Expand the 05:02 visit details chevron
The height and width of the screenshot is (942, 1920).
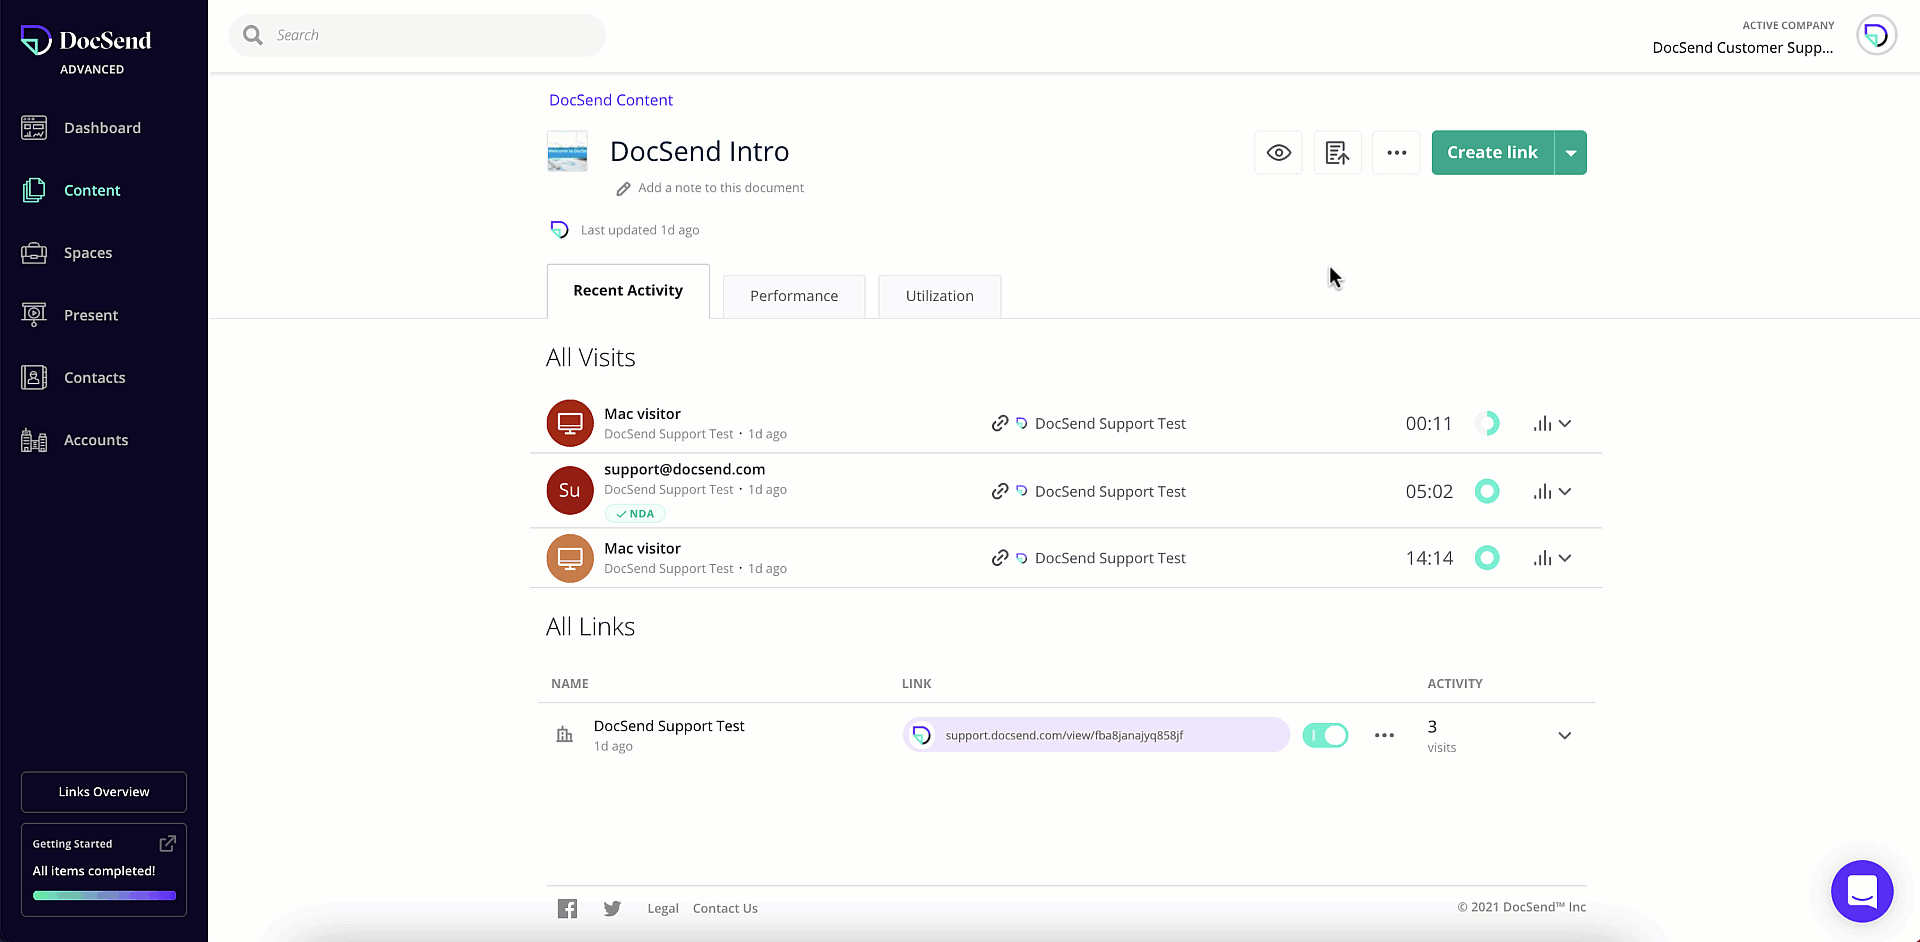pos(1565,492)
